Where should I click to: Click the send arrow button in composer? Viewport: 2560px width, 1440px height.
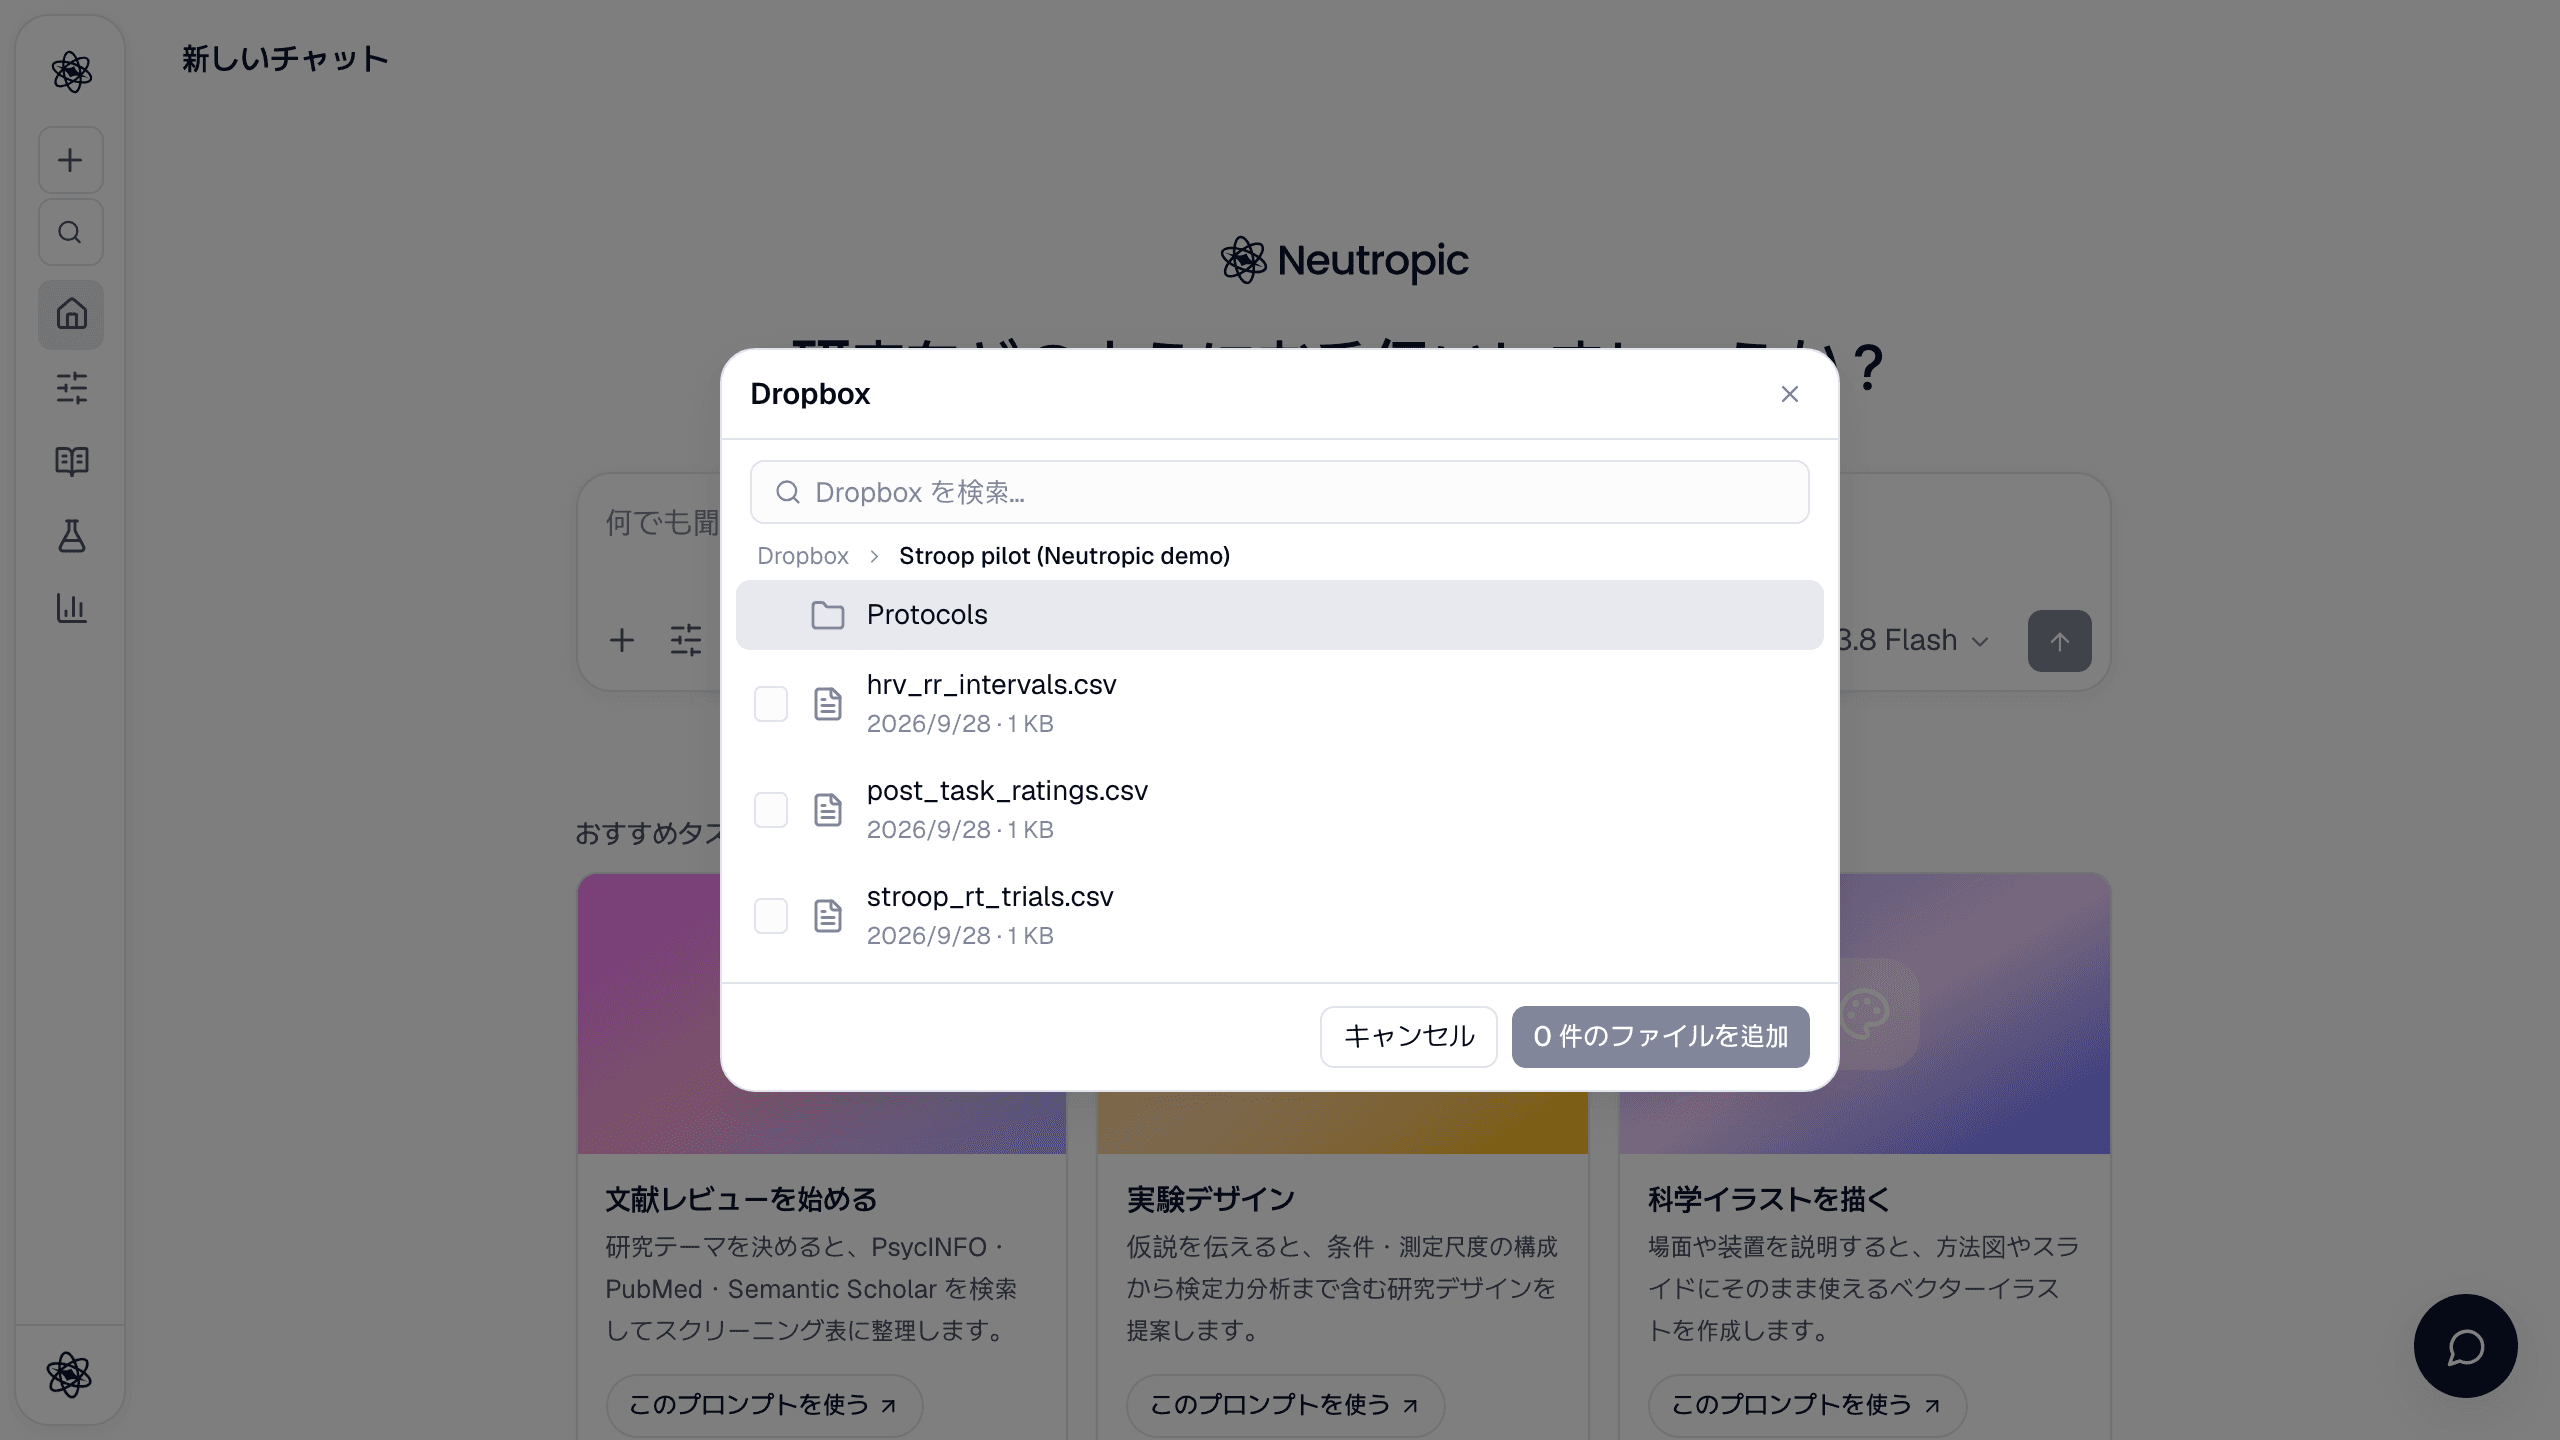tap(2059, 641)
